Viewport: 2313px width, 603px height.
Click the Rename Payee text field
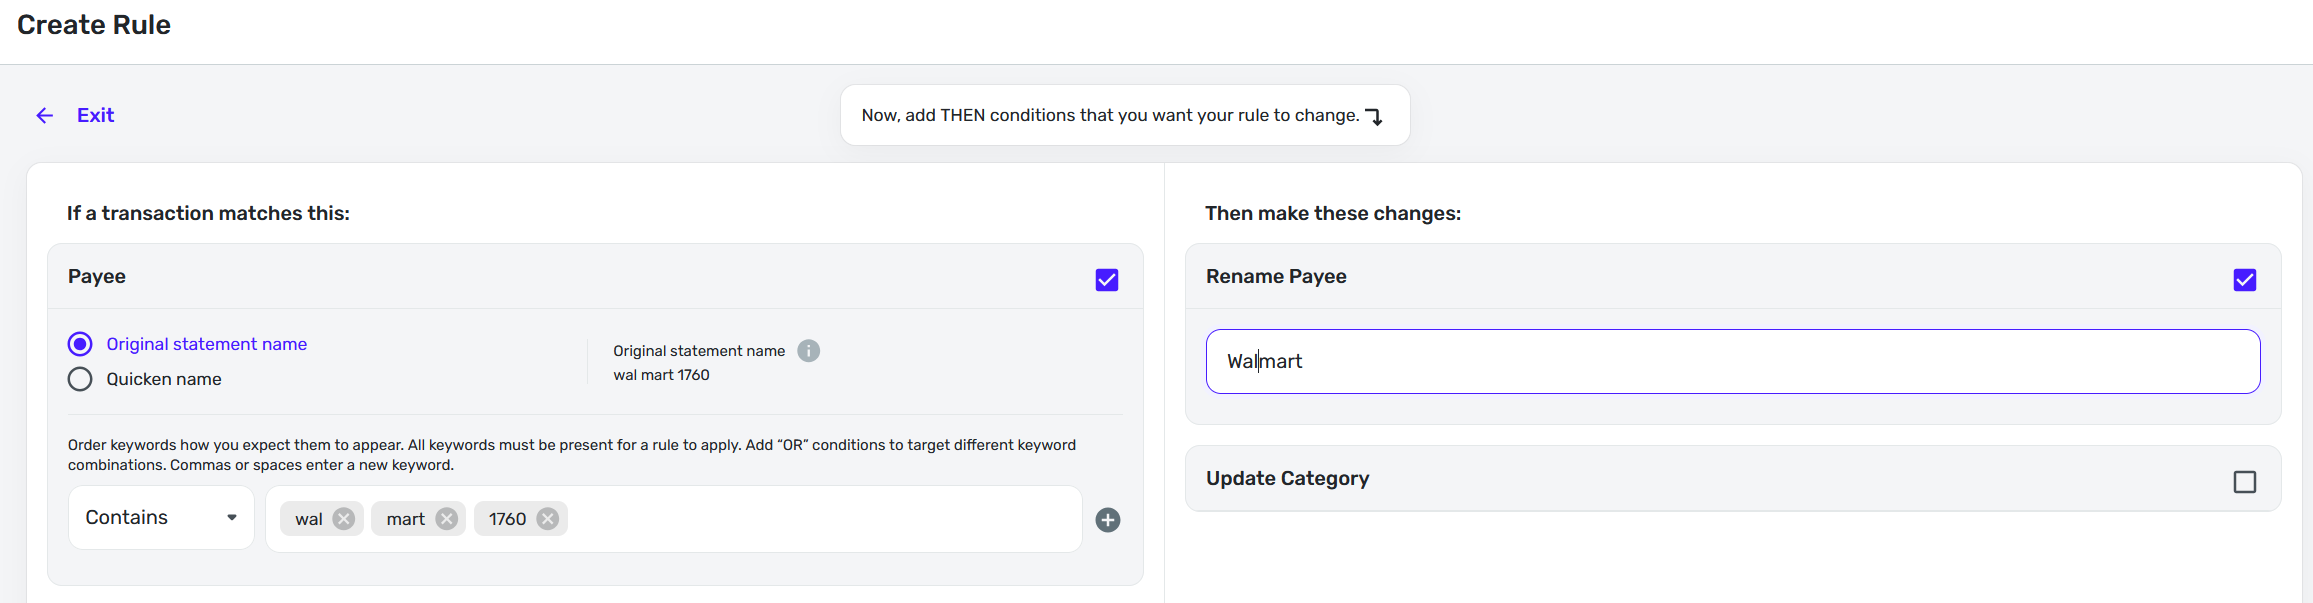[1732, 362]
